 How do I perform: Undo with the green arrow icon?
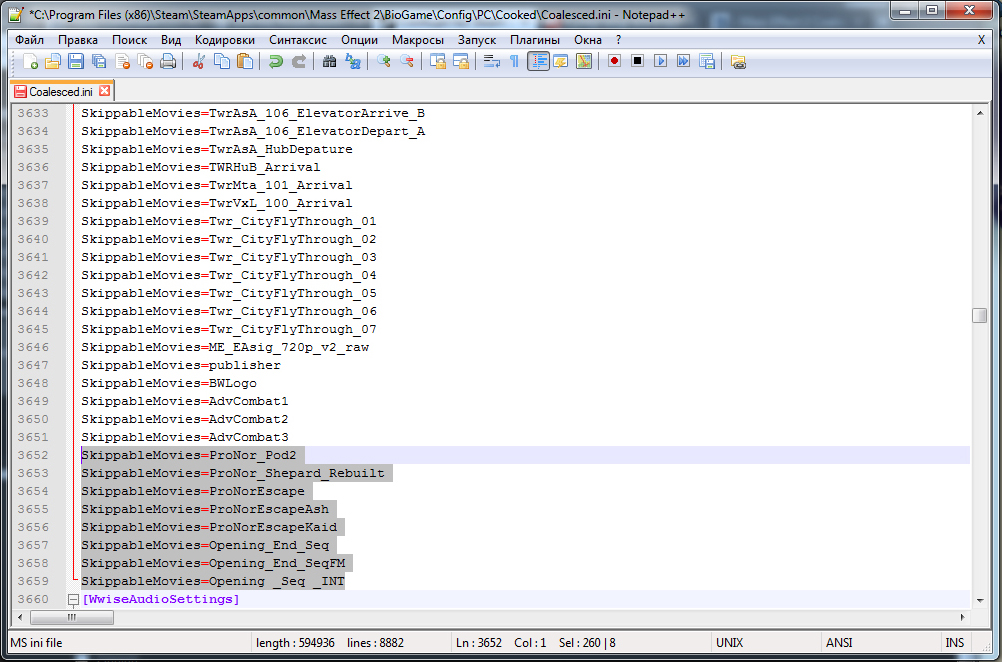tap(275, 61)
